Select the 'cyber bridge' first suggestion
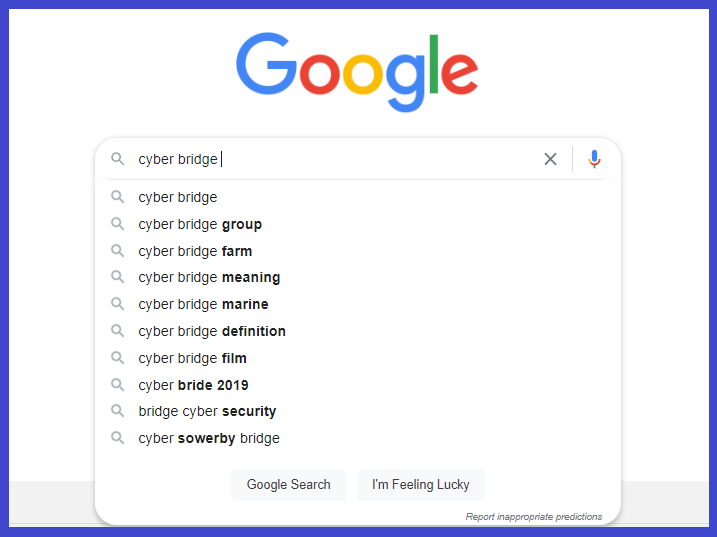The image size is (717, 537). coord(355,197)
